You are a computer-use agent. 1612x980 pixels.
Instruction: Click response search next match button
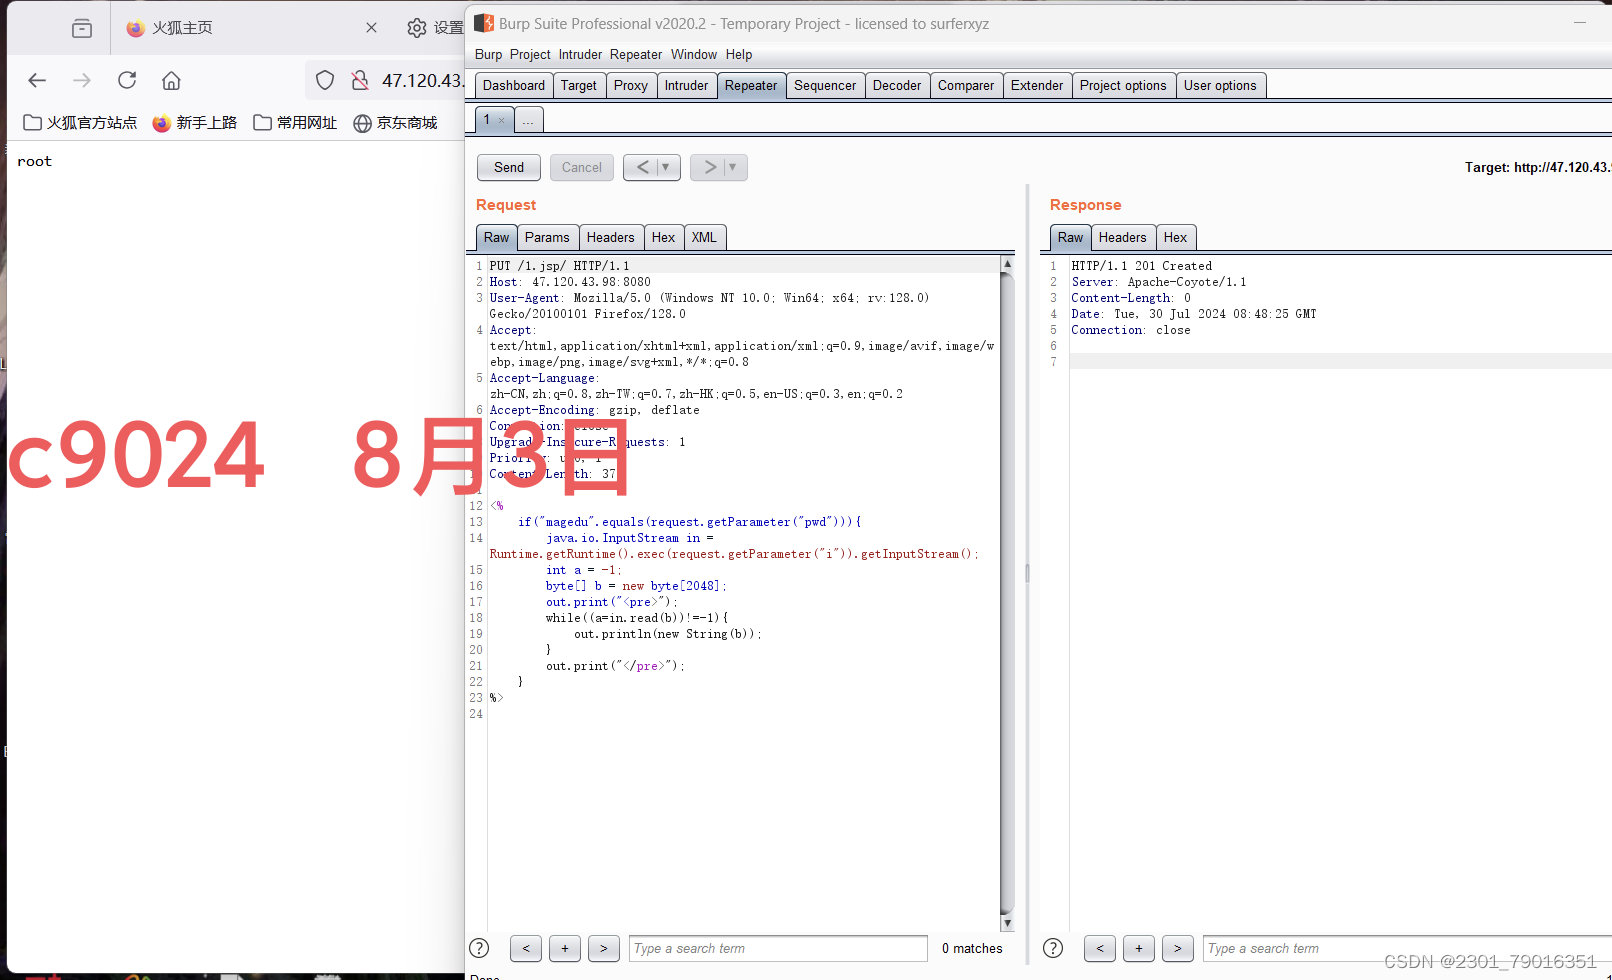pos(1178,948)
